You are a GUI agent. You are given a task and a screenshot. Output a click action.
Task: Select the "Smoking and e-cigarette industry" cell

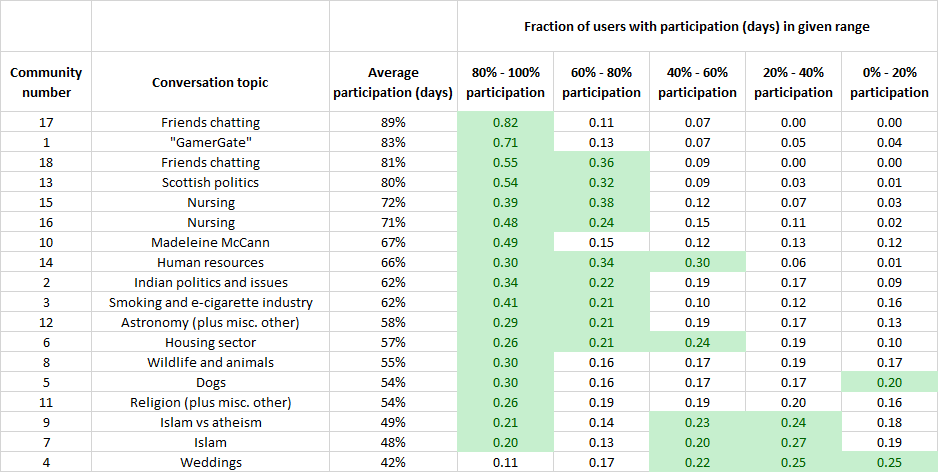[210, 302]
